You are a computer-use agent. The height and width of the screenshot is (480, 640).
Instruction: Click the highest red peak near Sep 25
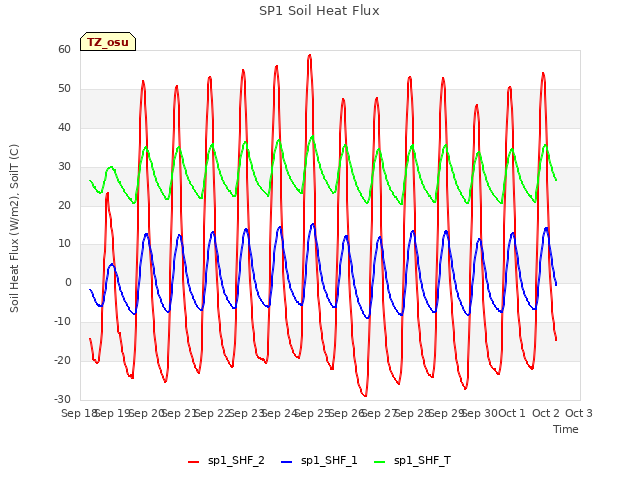tap(310, 55)
